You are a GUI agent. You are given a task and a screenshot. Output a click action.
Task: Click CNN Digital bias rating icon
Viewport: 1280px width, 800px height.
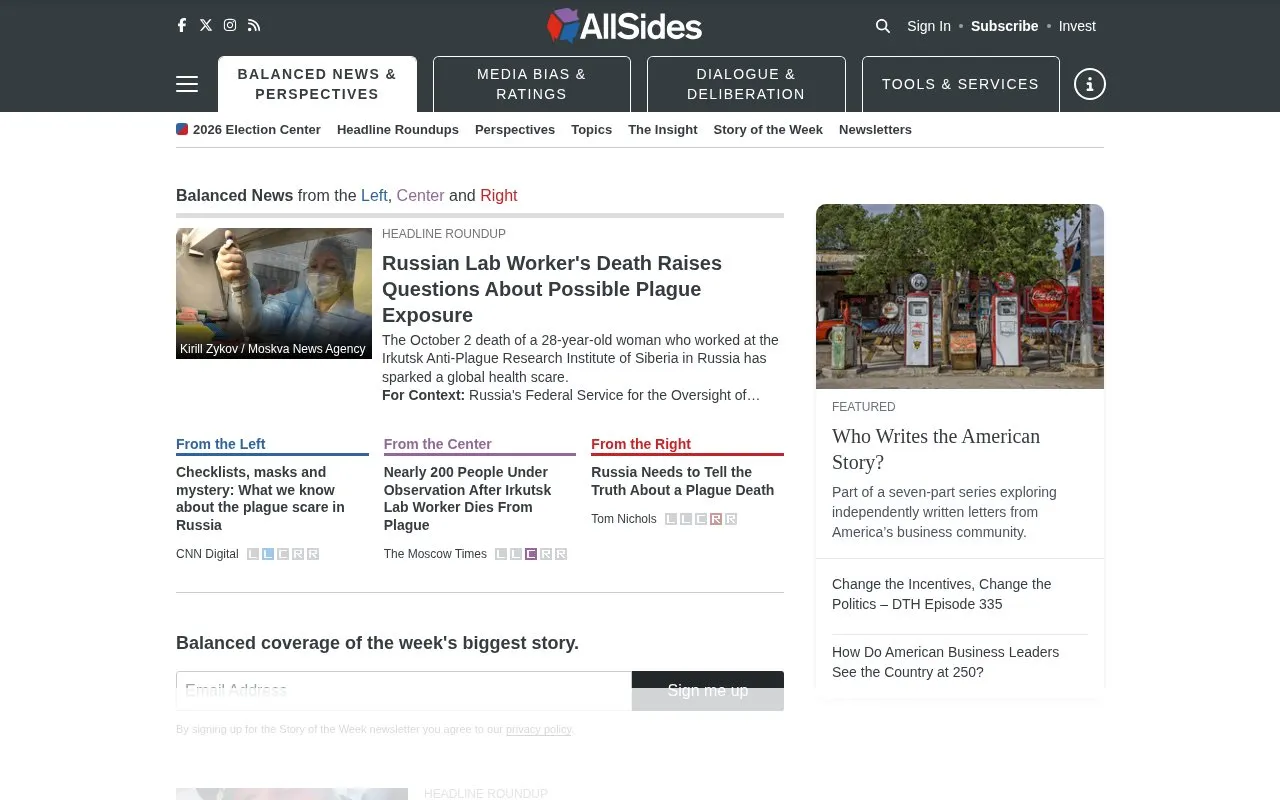(x=283, y=554)
